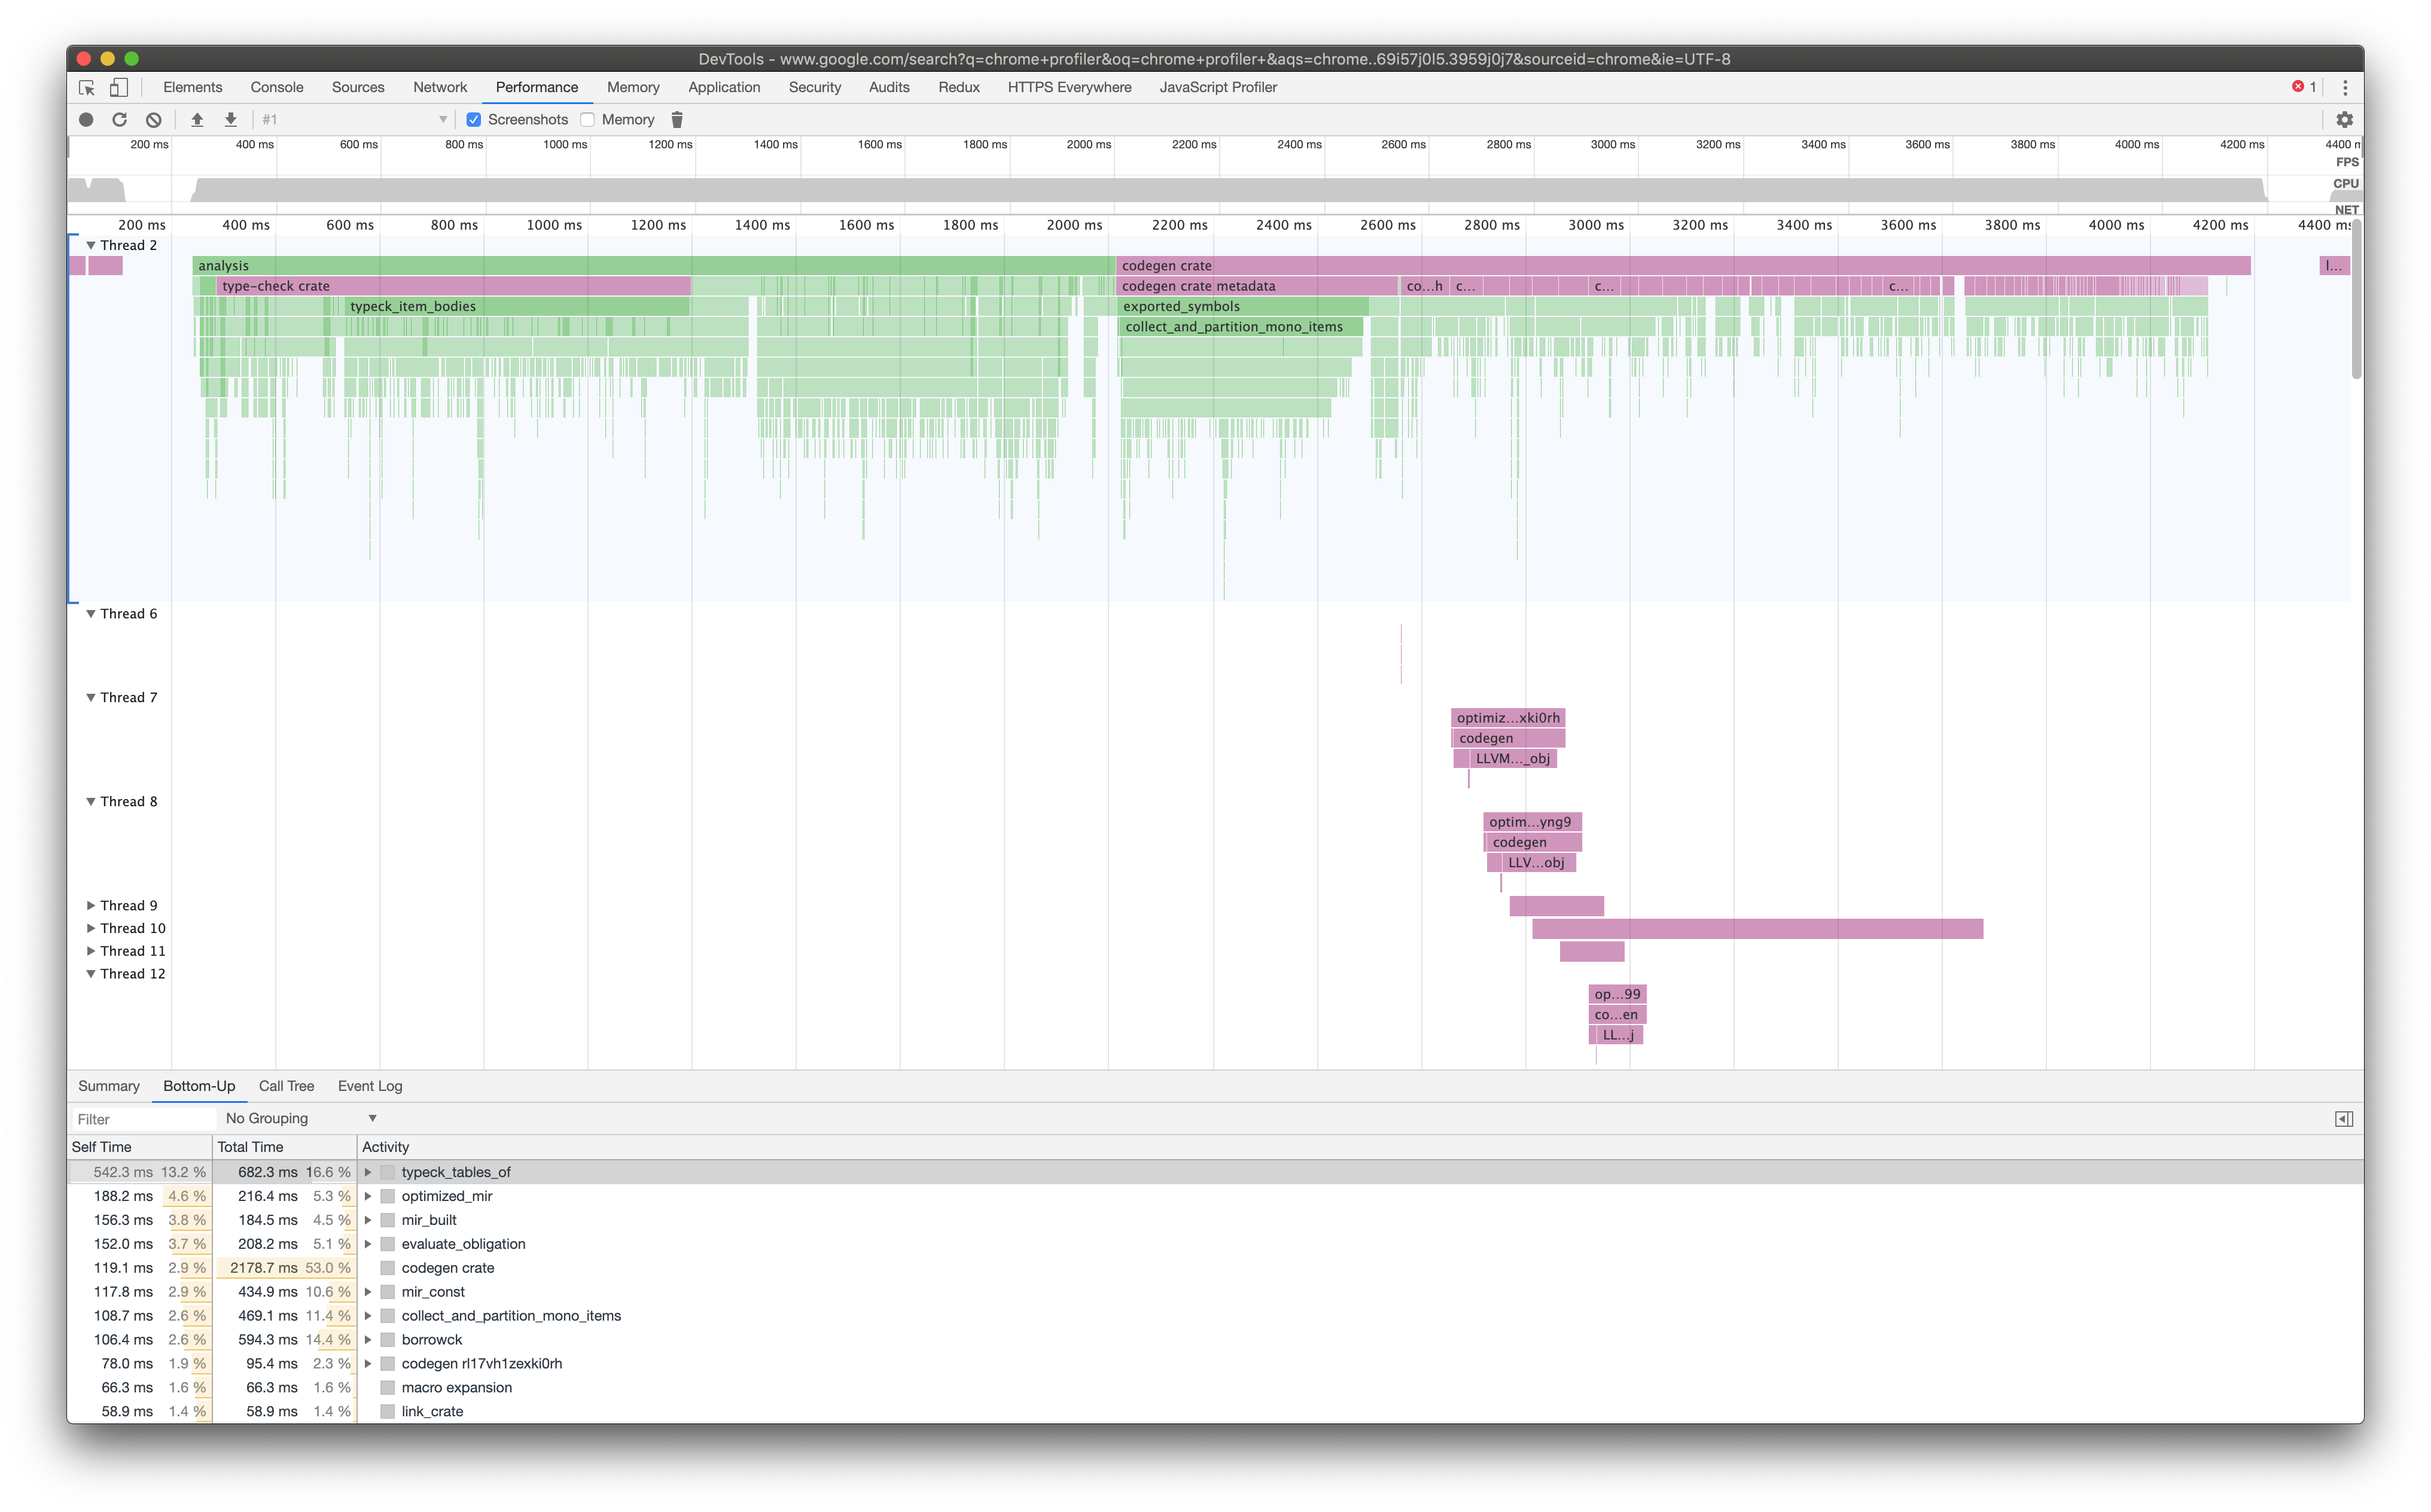Click the upload profile data icon

[195, 118]
